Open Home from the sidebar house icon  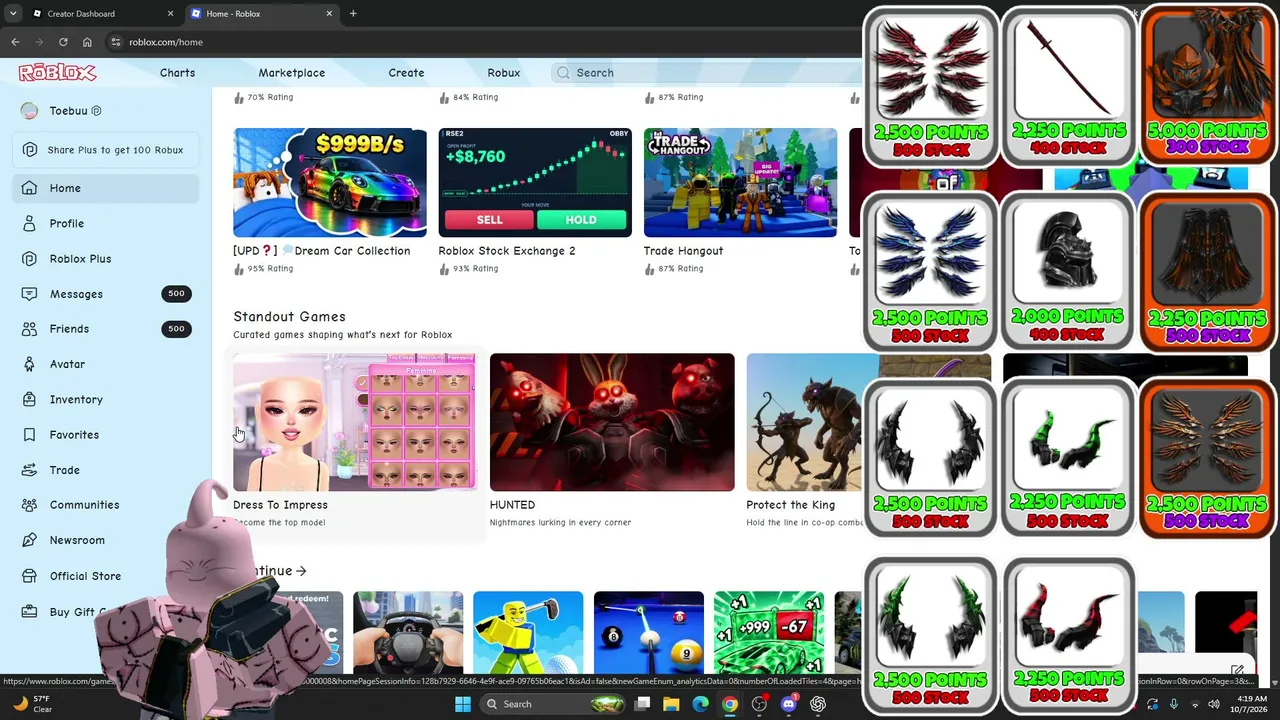click(29, 188)
